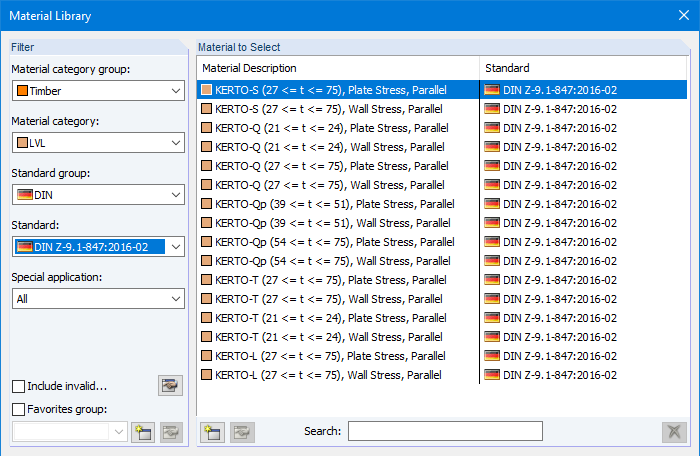Clear search with the X icon button
This screenshot has width=700, height=456.
(674, 432)
